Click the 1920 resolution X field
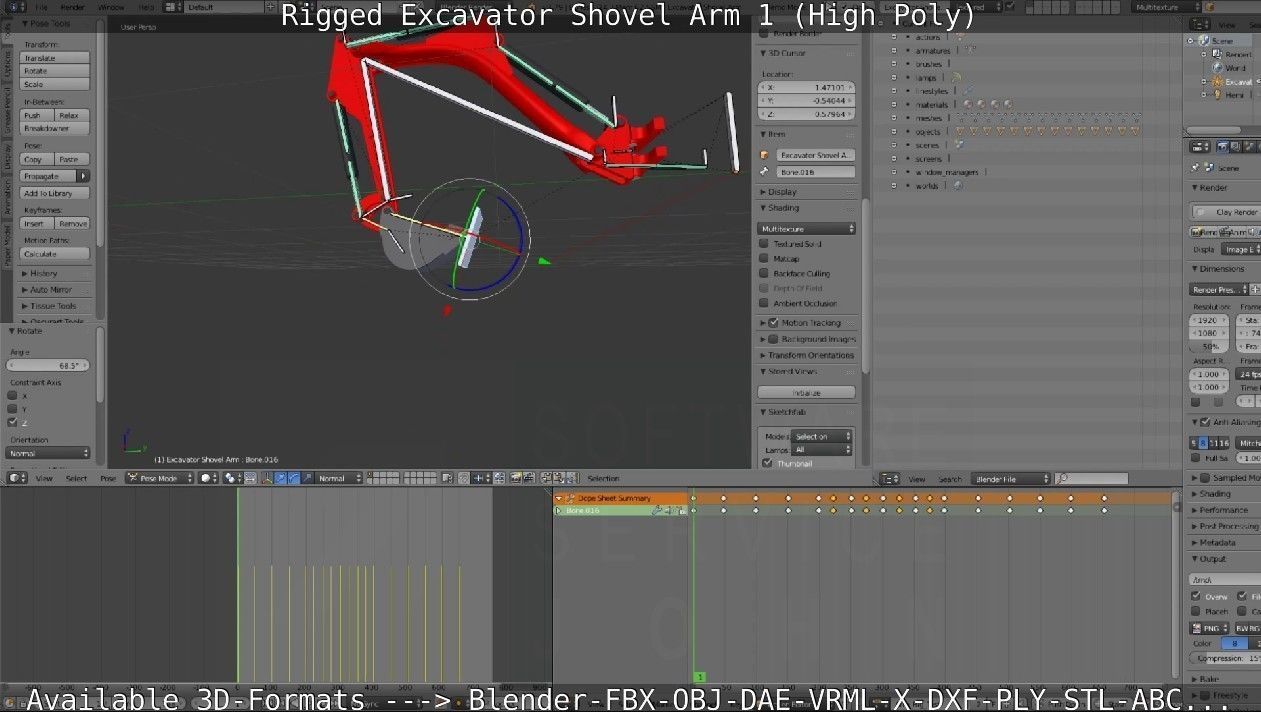The width and height of the screenshot is (1261, 712). (1210, 321)
